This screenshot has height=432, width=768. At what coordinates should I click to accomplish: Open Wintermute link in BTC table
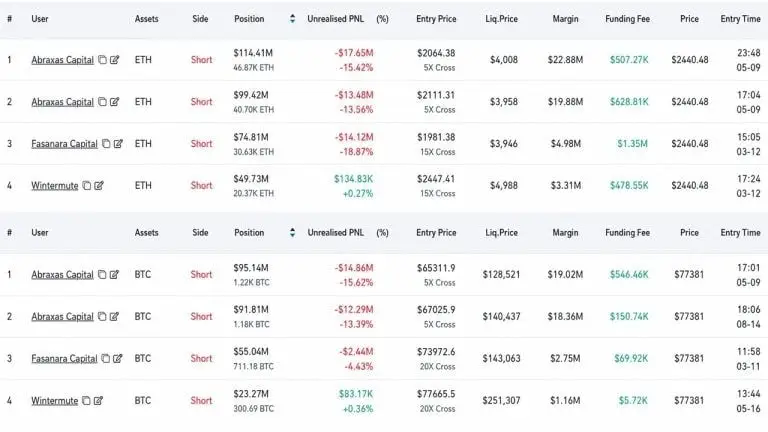coord(54,401)
